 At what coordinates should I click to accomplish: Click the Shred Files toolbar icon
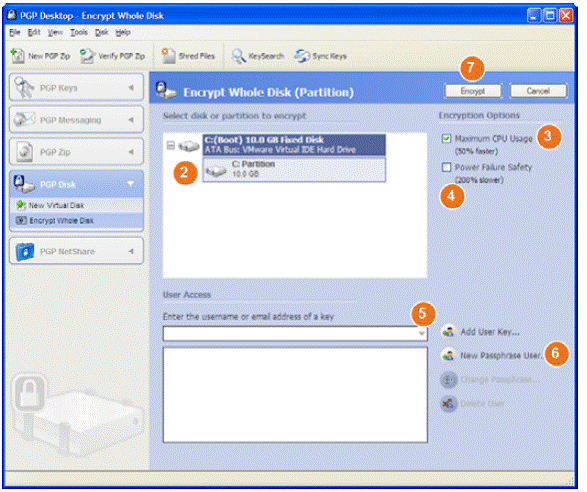coord(168,56)
